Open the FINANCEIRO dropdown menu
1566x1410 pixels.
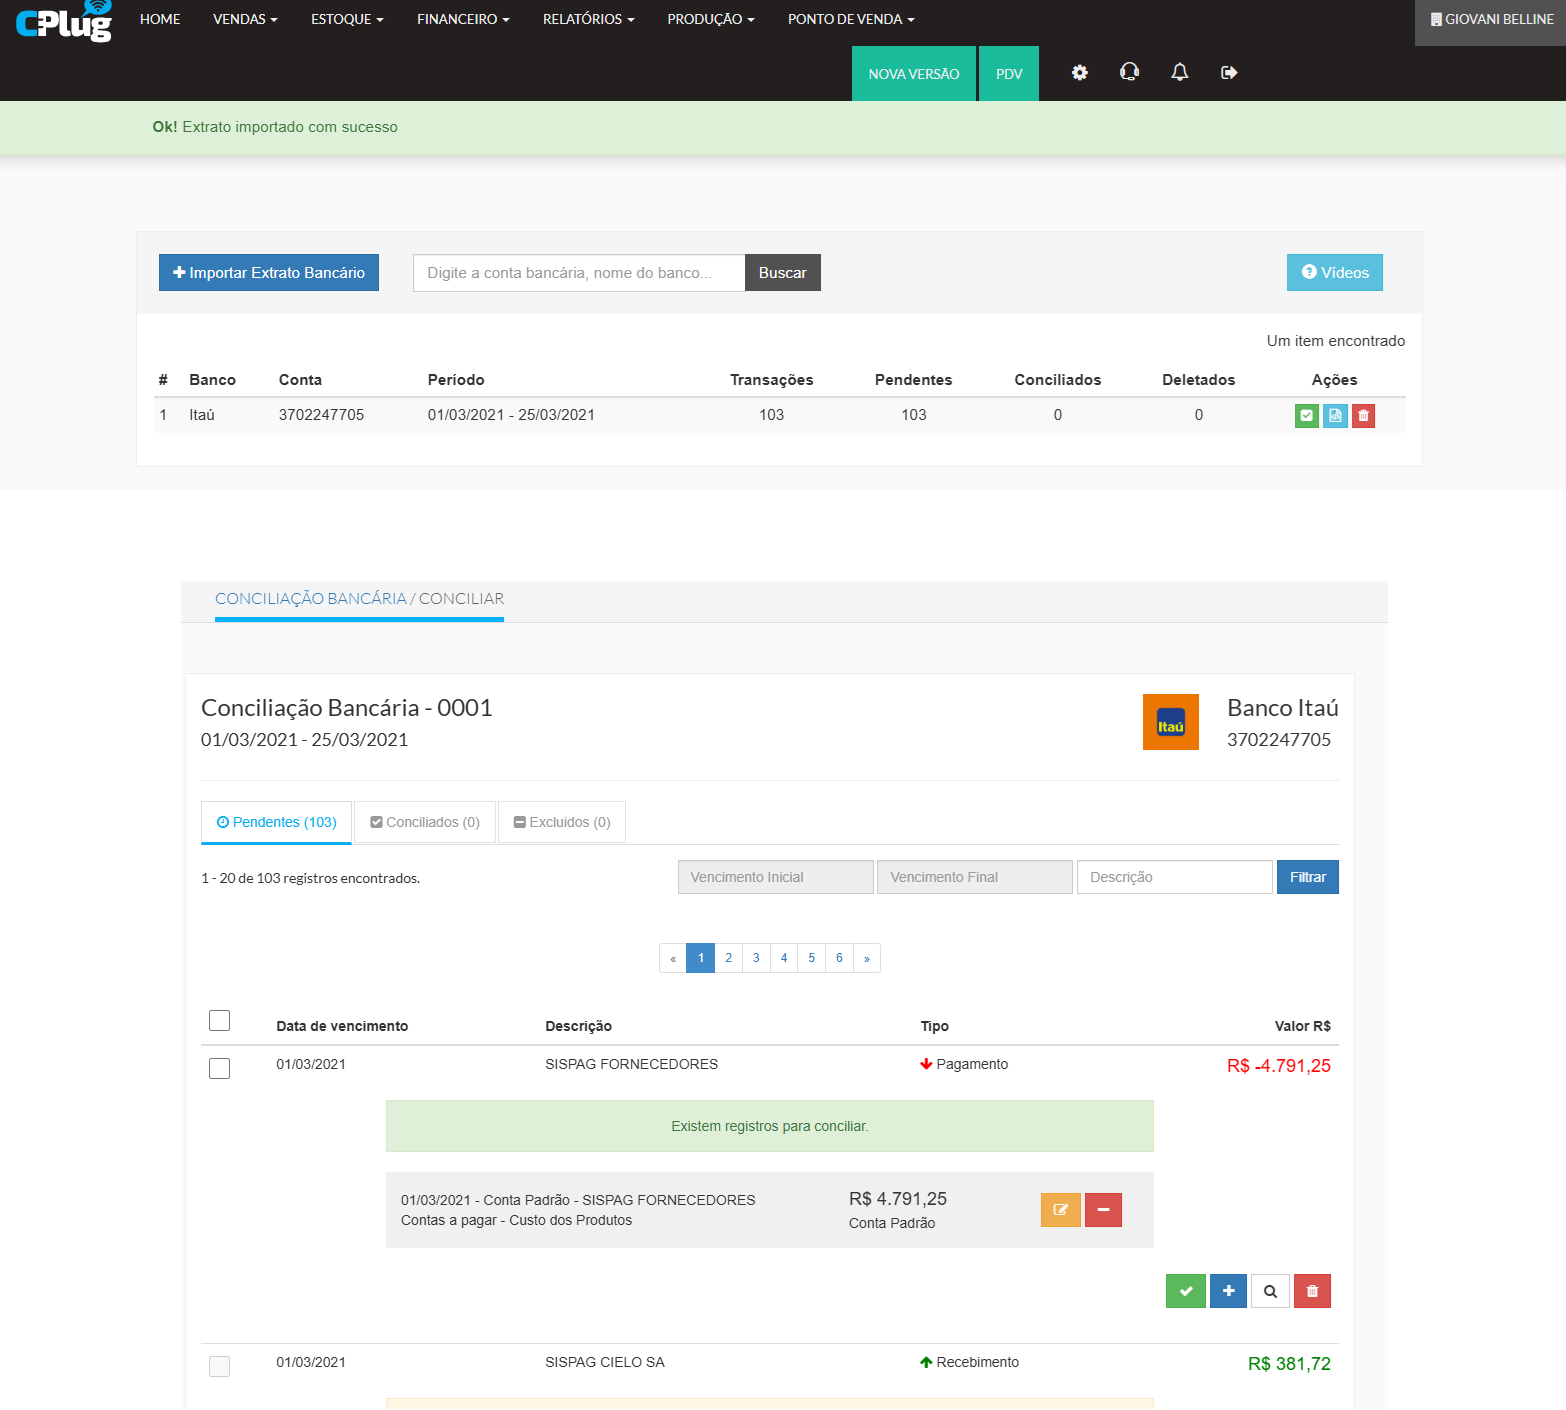(x=463, y=19)
